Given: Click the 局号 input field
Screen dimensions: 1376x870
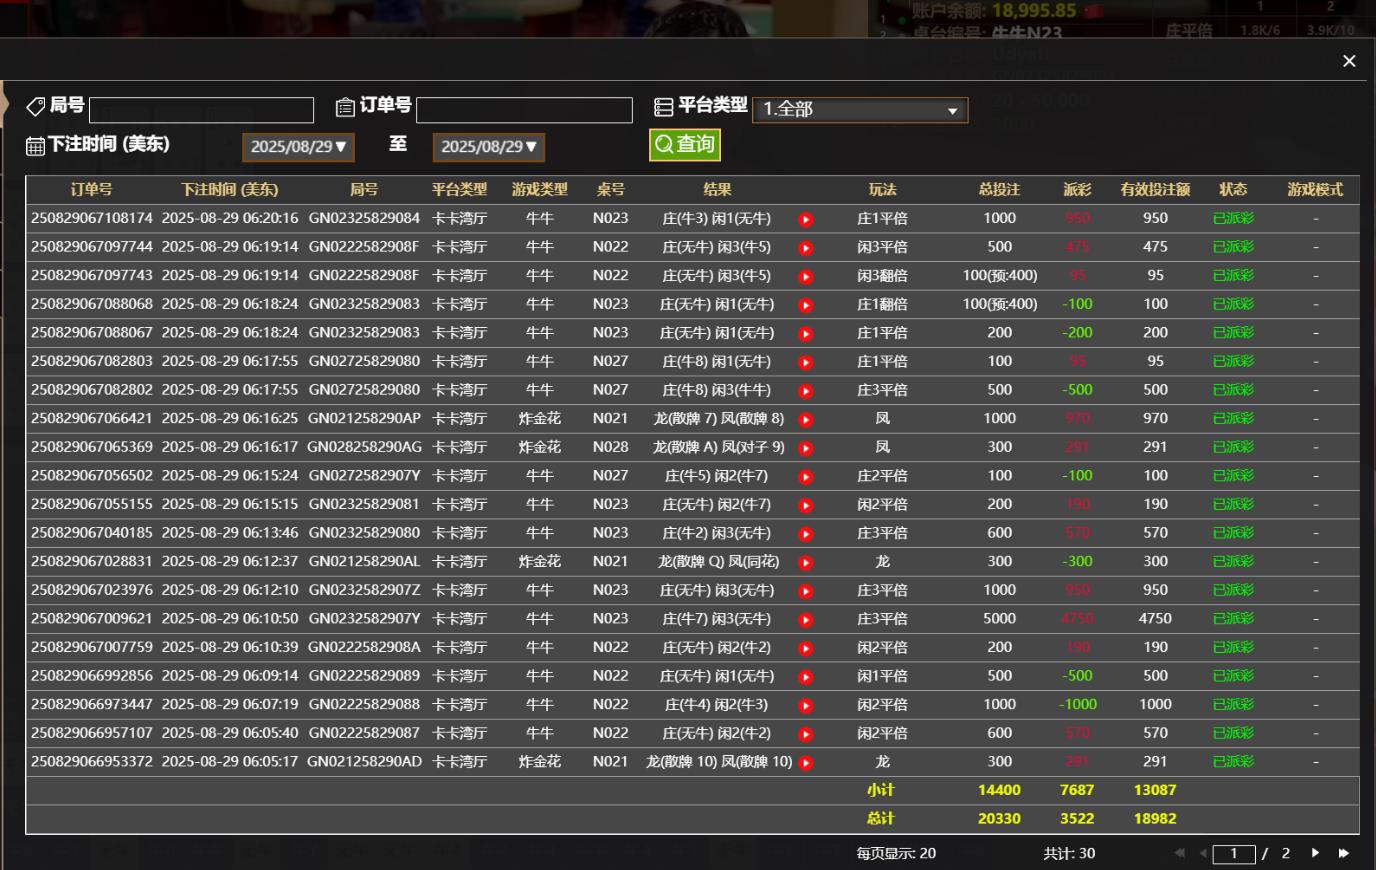Looking at the screenshot, I should (201, 110).
